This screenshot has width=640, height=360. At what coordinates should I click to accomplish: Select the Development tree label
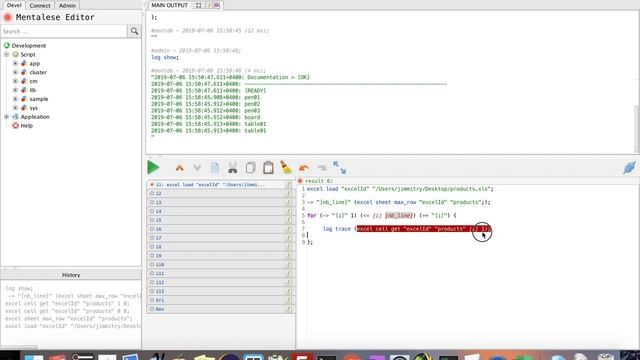(29, 46)
